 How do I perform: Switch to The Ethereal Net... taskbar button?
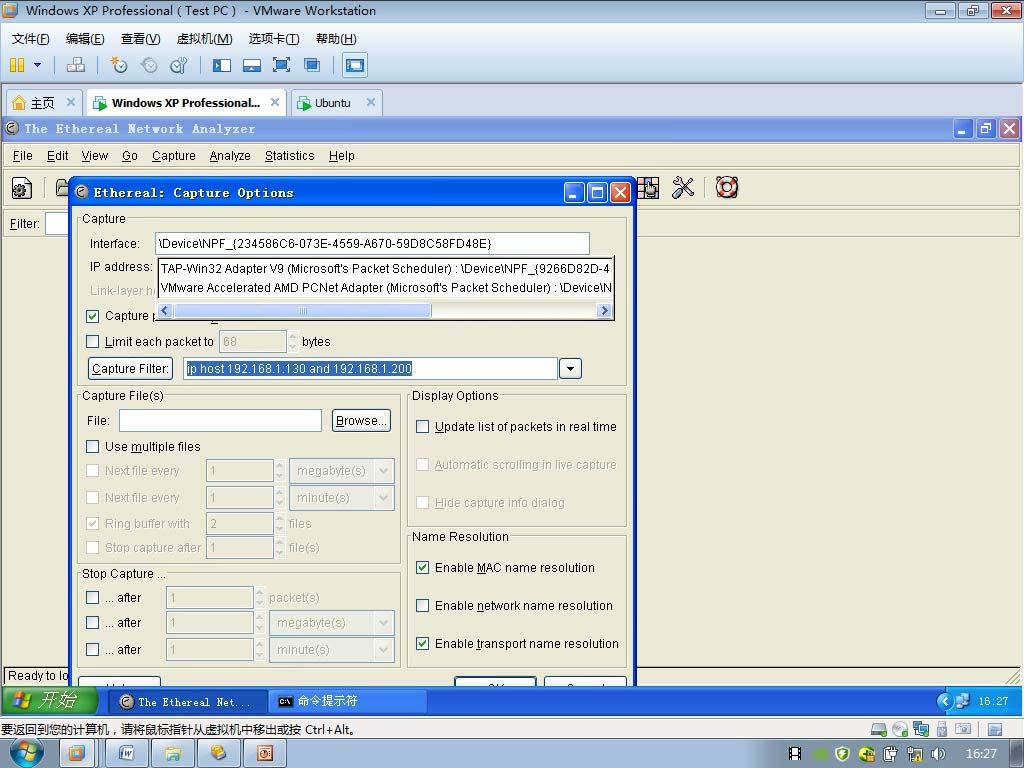187,702
